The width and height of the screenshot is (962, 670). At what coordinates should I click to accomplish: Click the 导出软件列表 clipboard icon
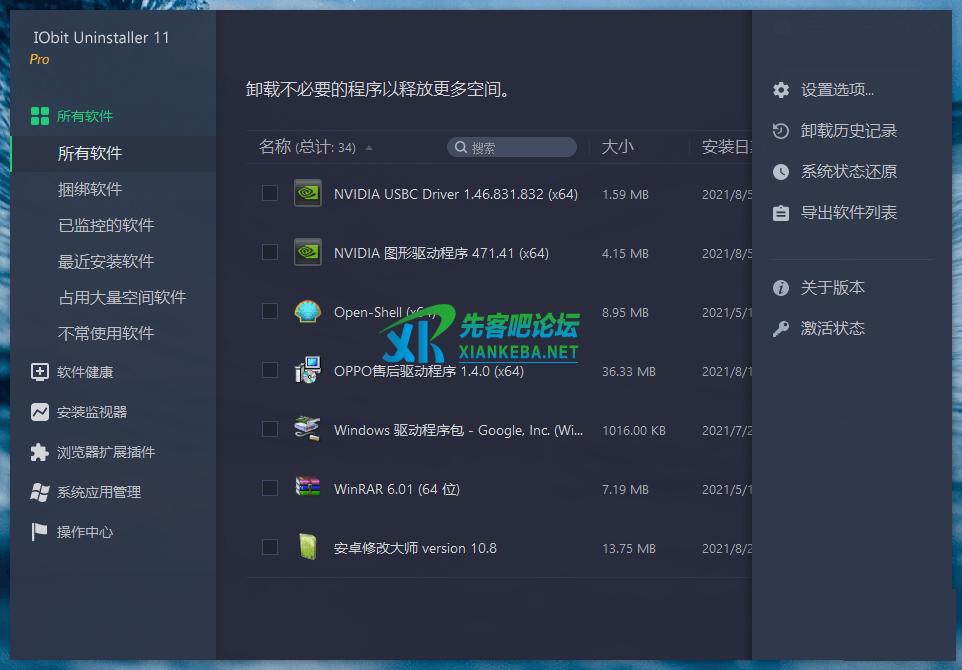[781, 213]
